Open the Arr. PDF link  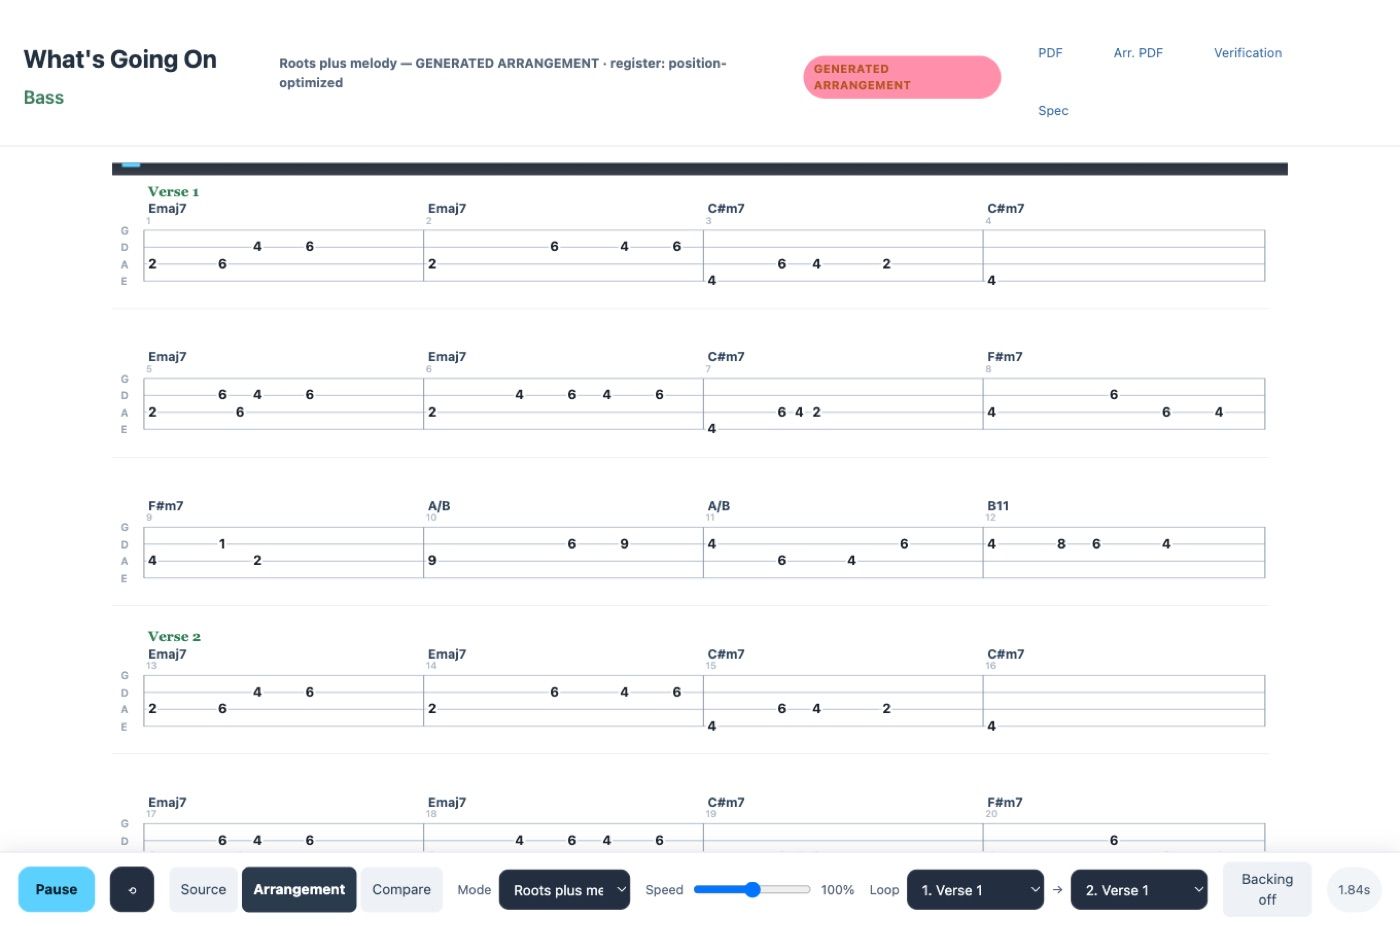coord(1138,53)
